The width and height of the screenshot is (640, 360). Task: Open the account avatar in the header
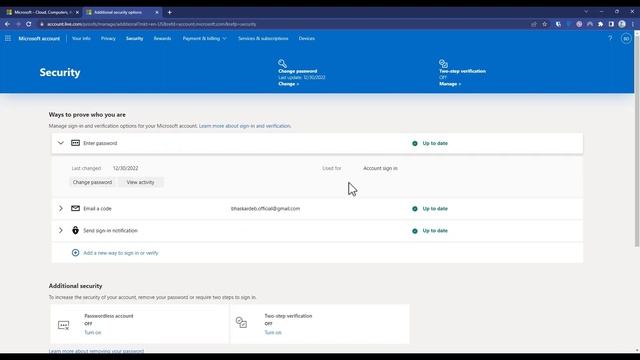(x=626, y=38)
